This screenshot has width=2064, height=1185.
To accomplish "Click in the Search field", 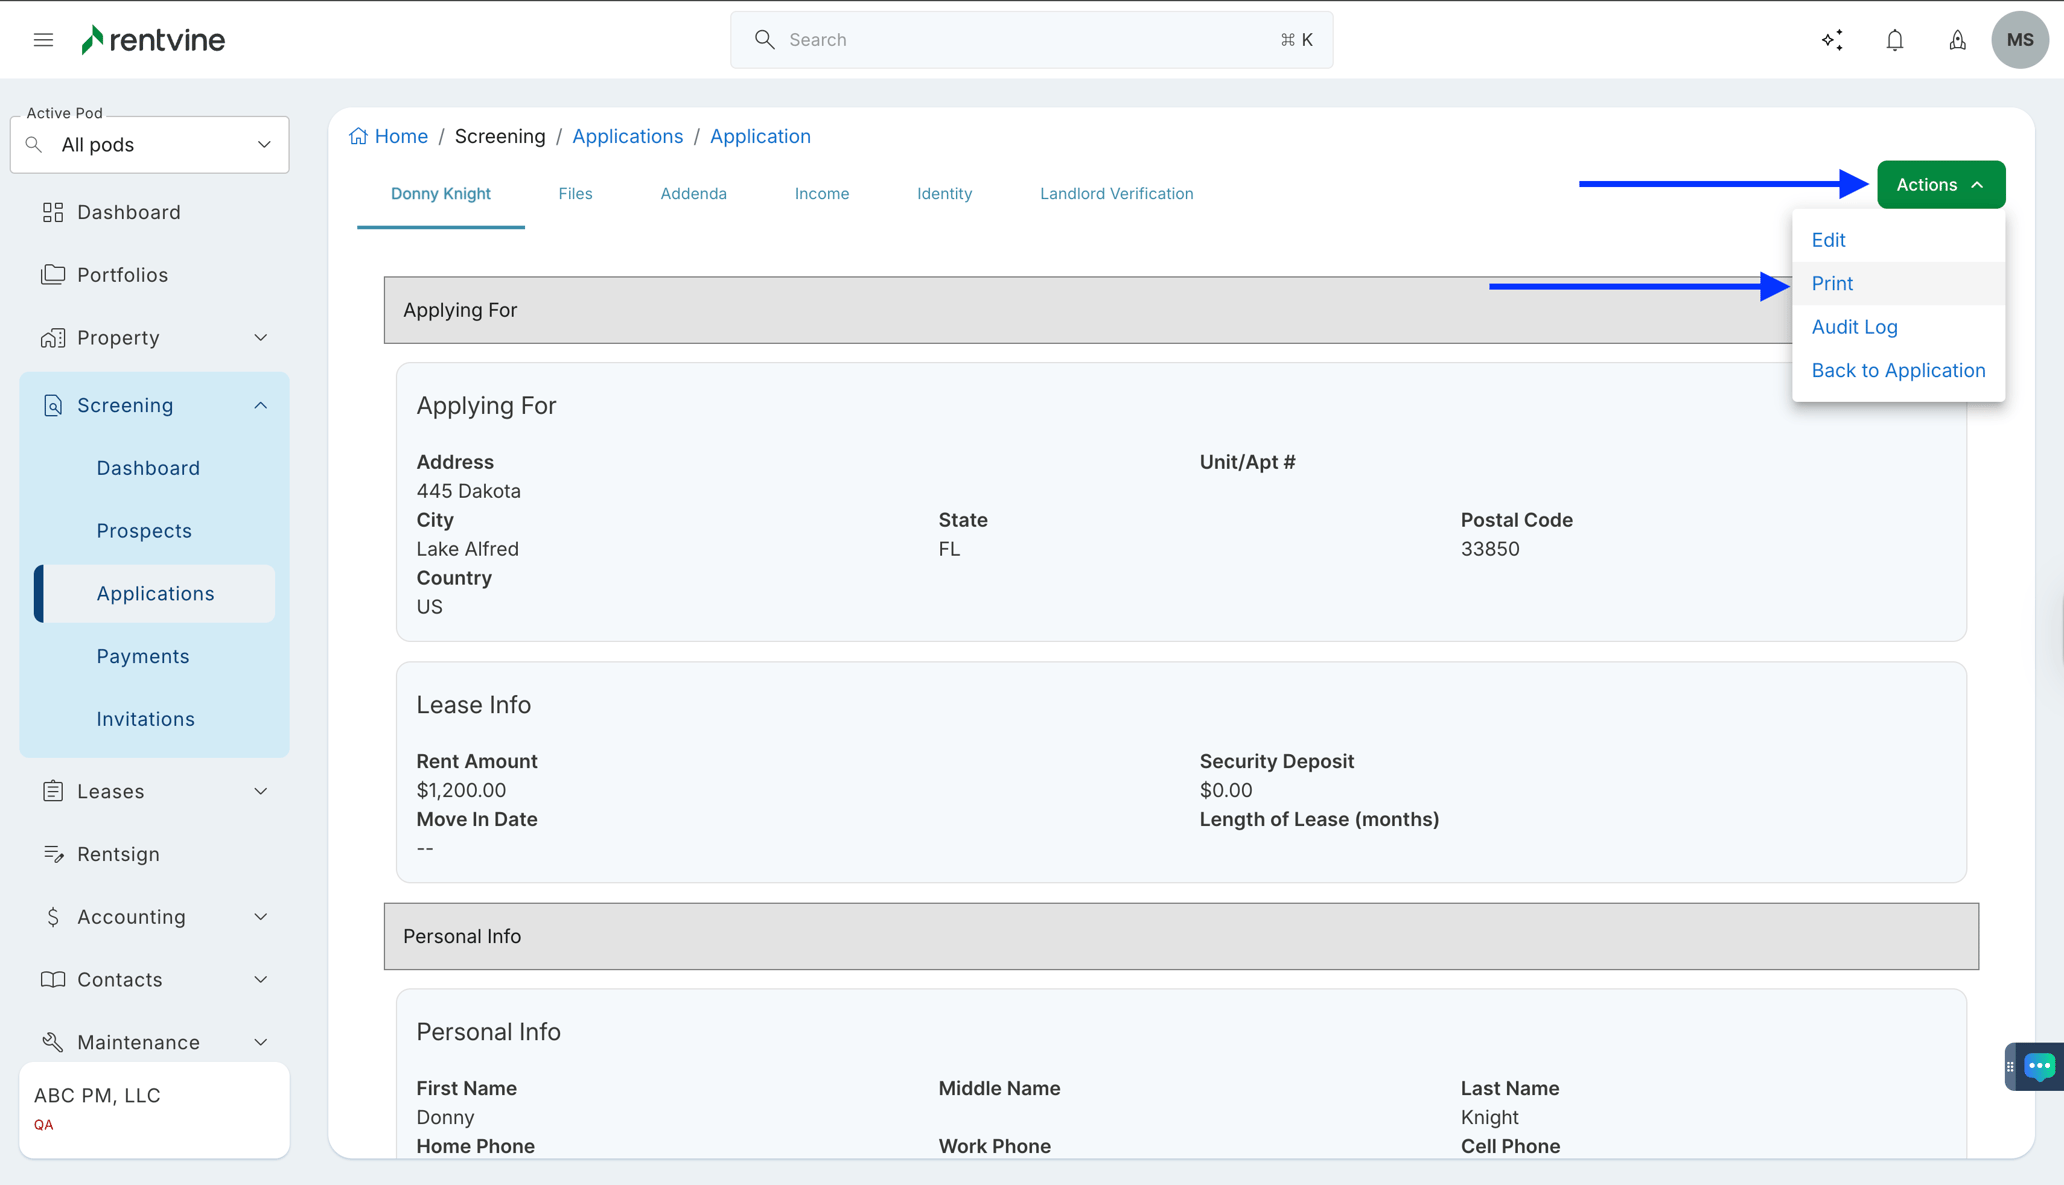I will (1030, 40).
